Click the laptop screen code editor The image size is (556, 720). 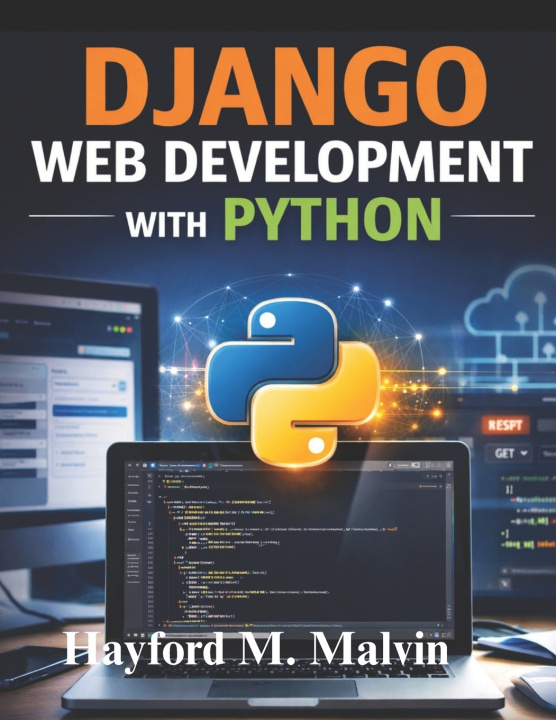point(288,549)
